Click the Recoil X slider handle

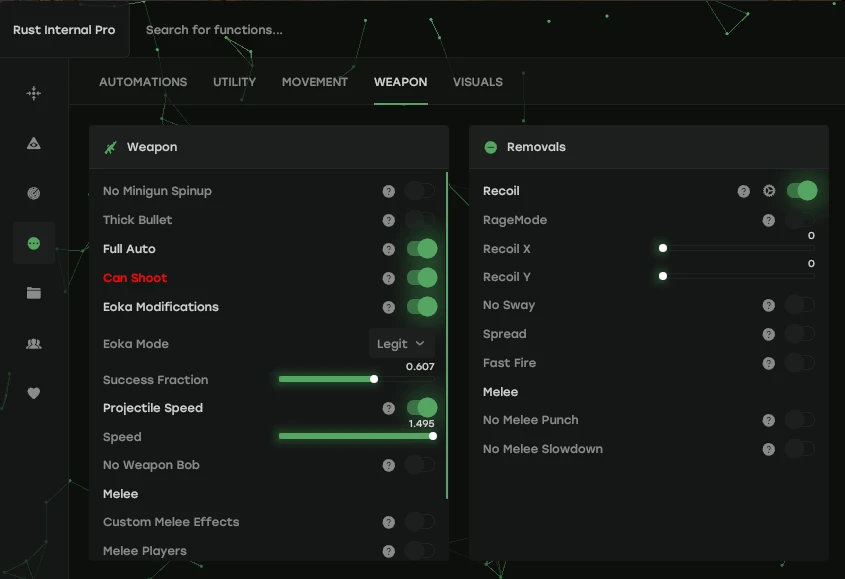[663, 248]
